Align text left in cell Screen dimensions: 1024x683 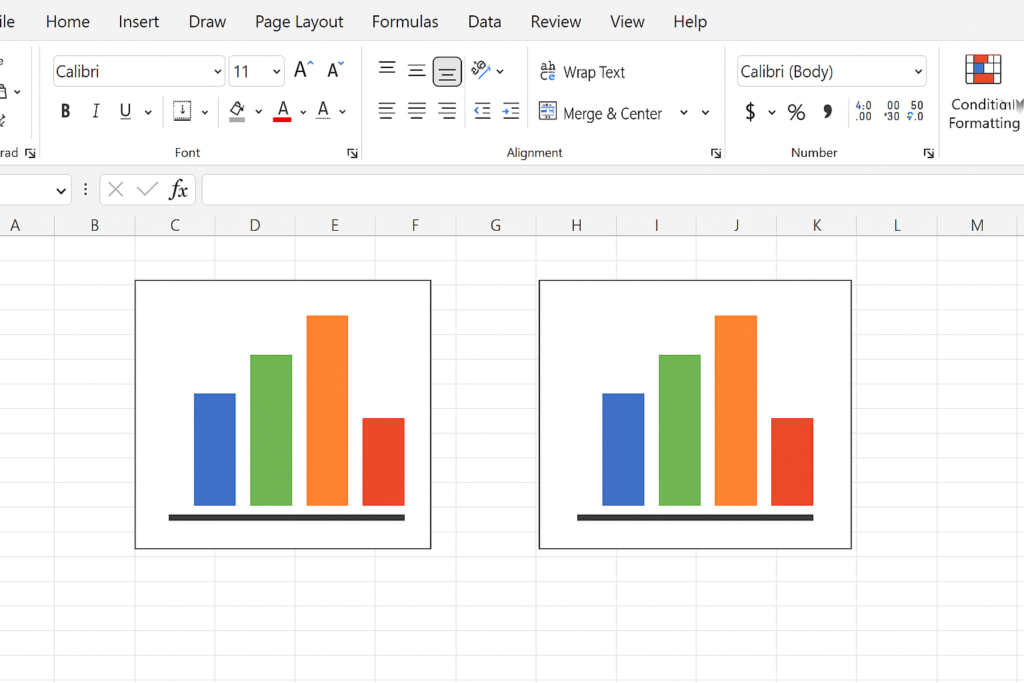(387, 111)
